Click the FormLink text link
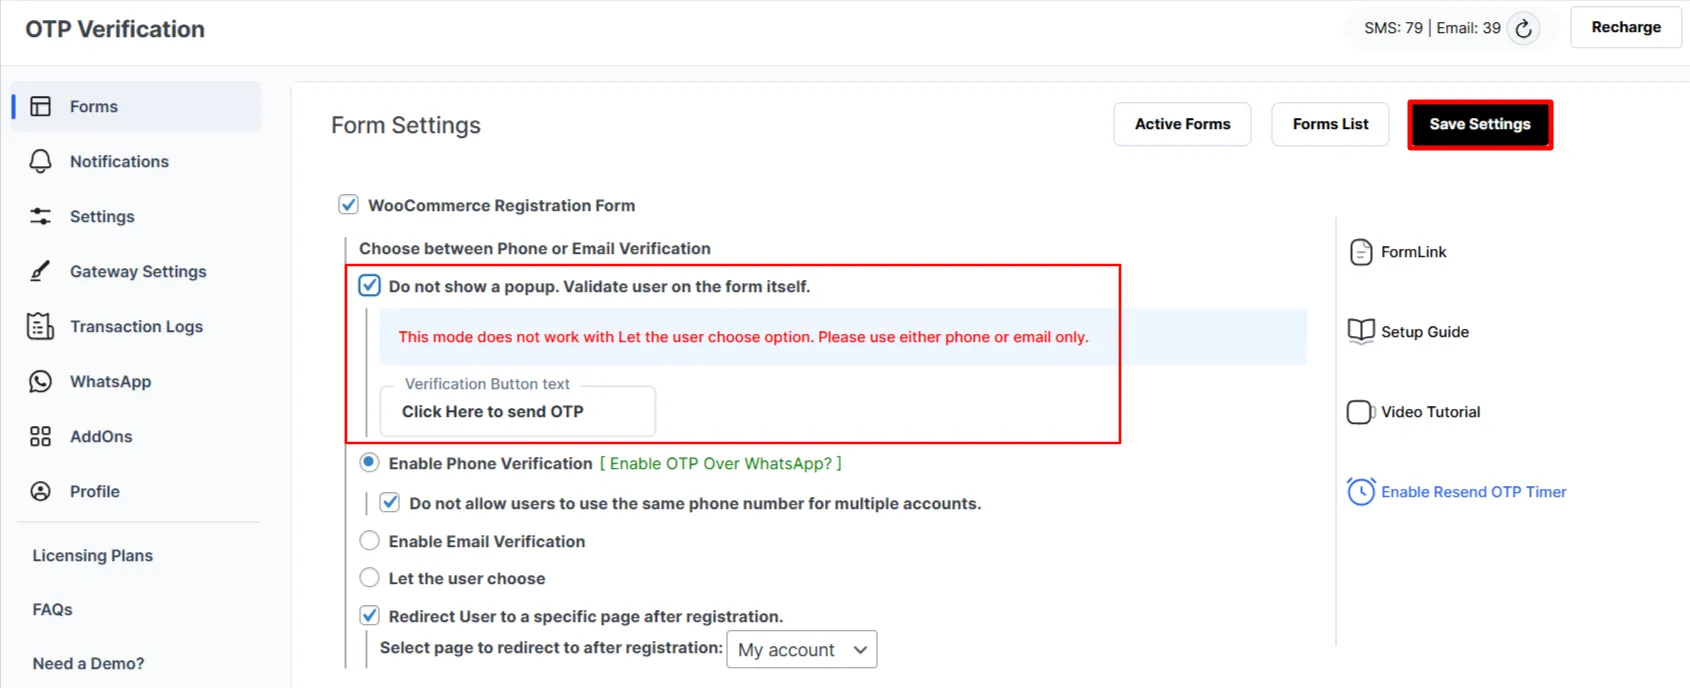 1413,252
